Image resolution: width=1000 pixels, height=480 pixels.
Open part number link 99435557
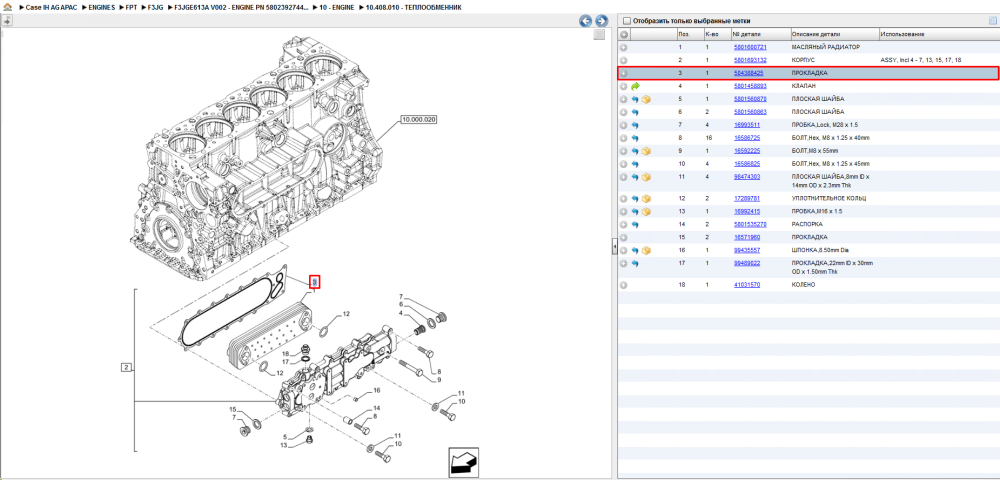[747, 251]
